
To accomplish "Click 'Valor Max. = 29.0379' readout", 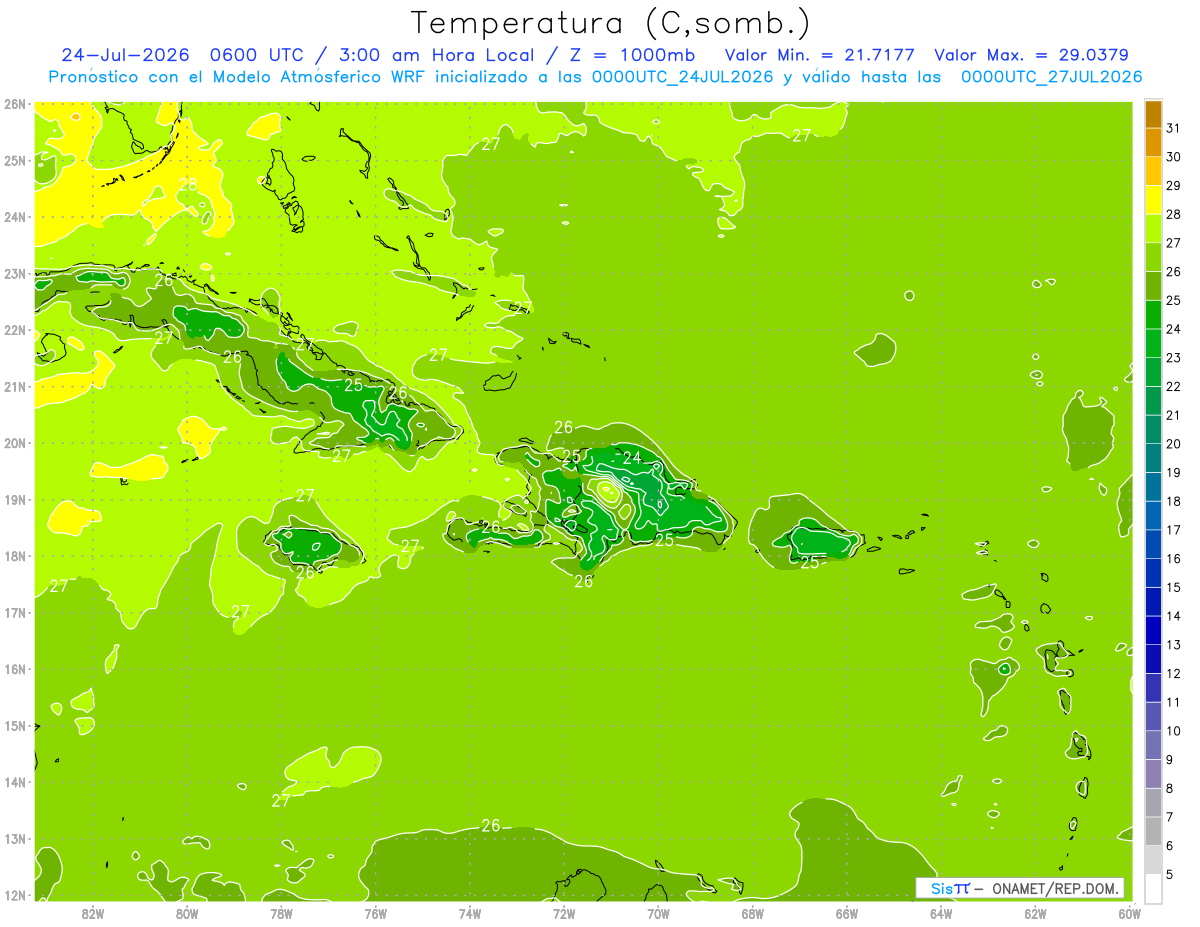I will [x=1031, y=55].
